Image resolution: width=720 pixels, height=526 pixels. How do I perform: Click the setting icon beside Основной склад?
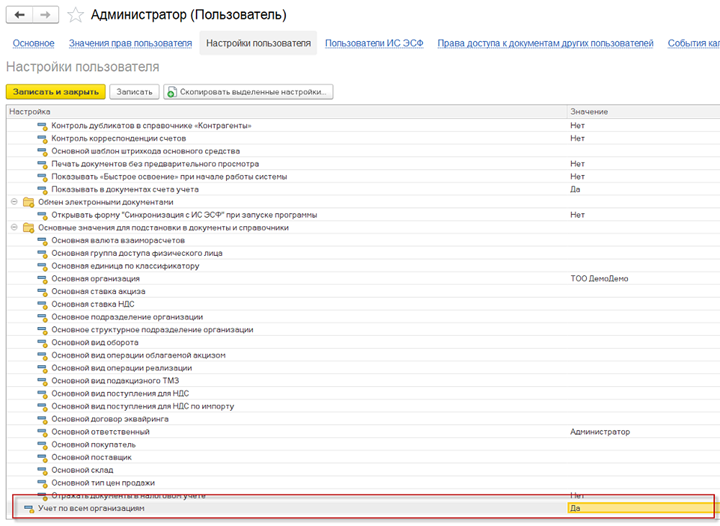[x=42, y=470]
